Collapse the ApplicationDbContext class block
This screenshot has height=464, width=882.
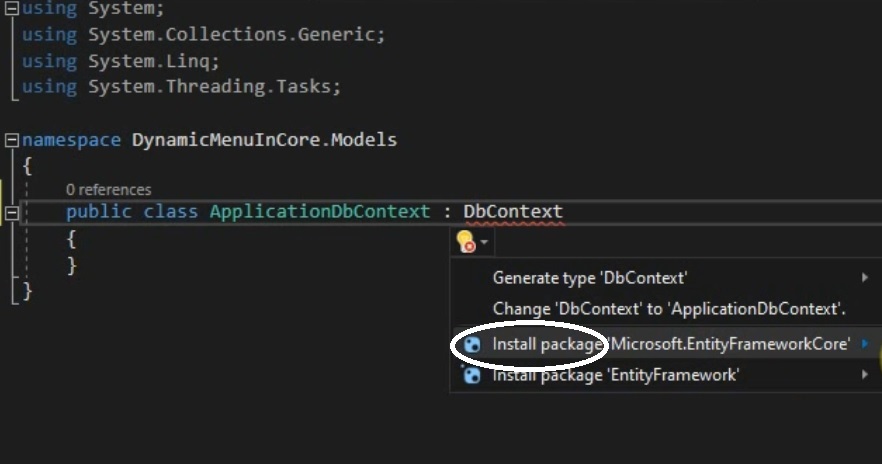point(11,213)
